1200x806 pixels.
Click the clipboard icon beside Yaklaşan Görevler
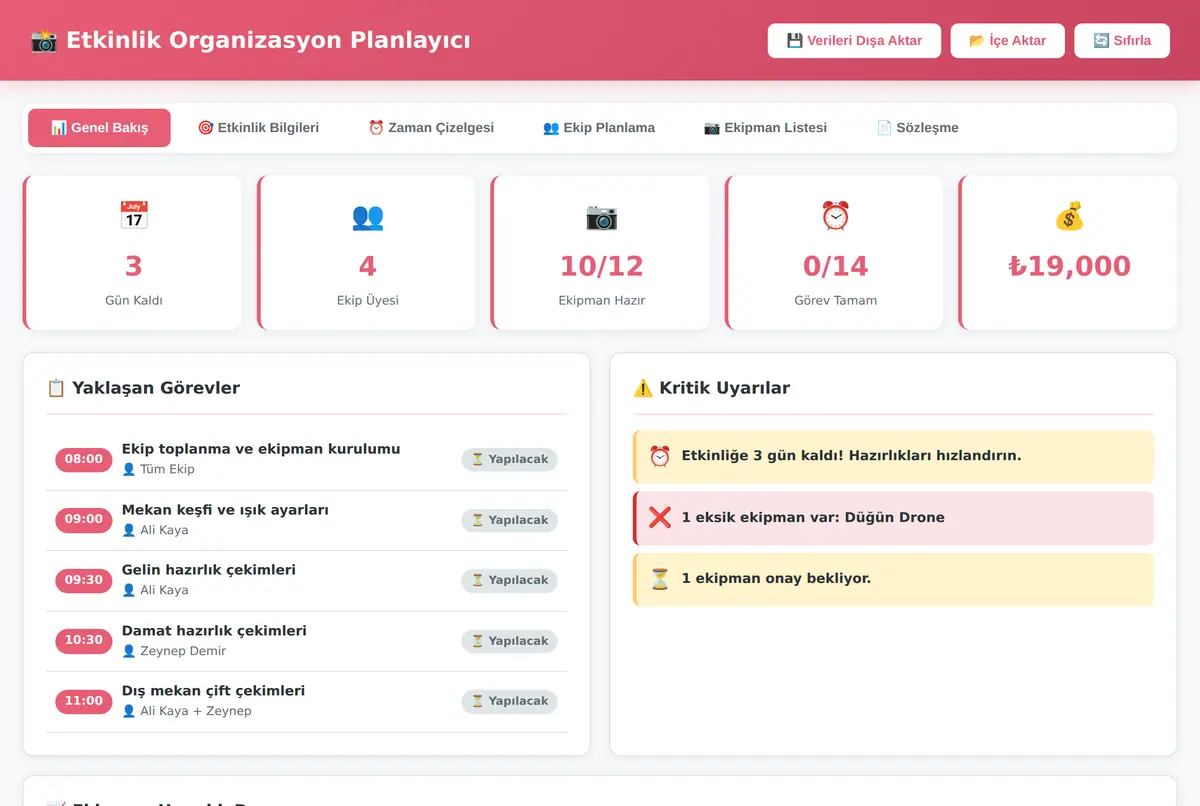click(56, 388)
